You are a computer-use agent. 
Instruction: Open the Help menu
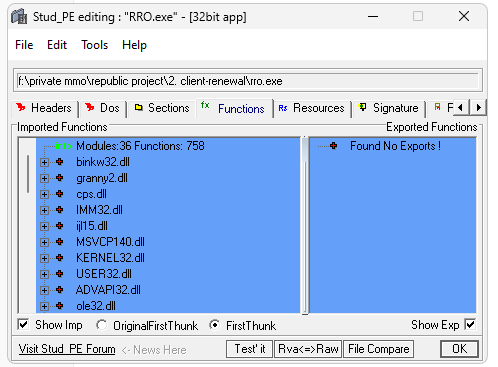click(x=134, y=45)
